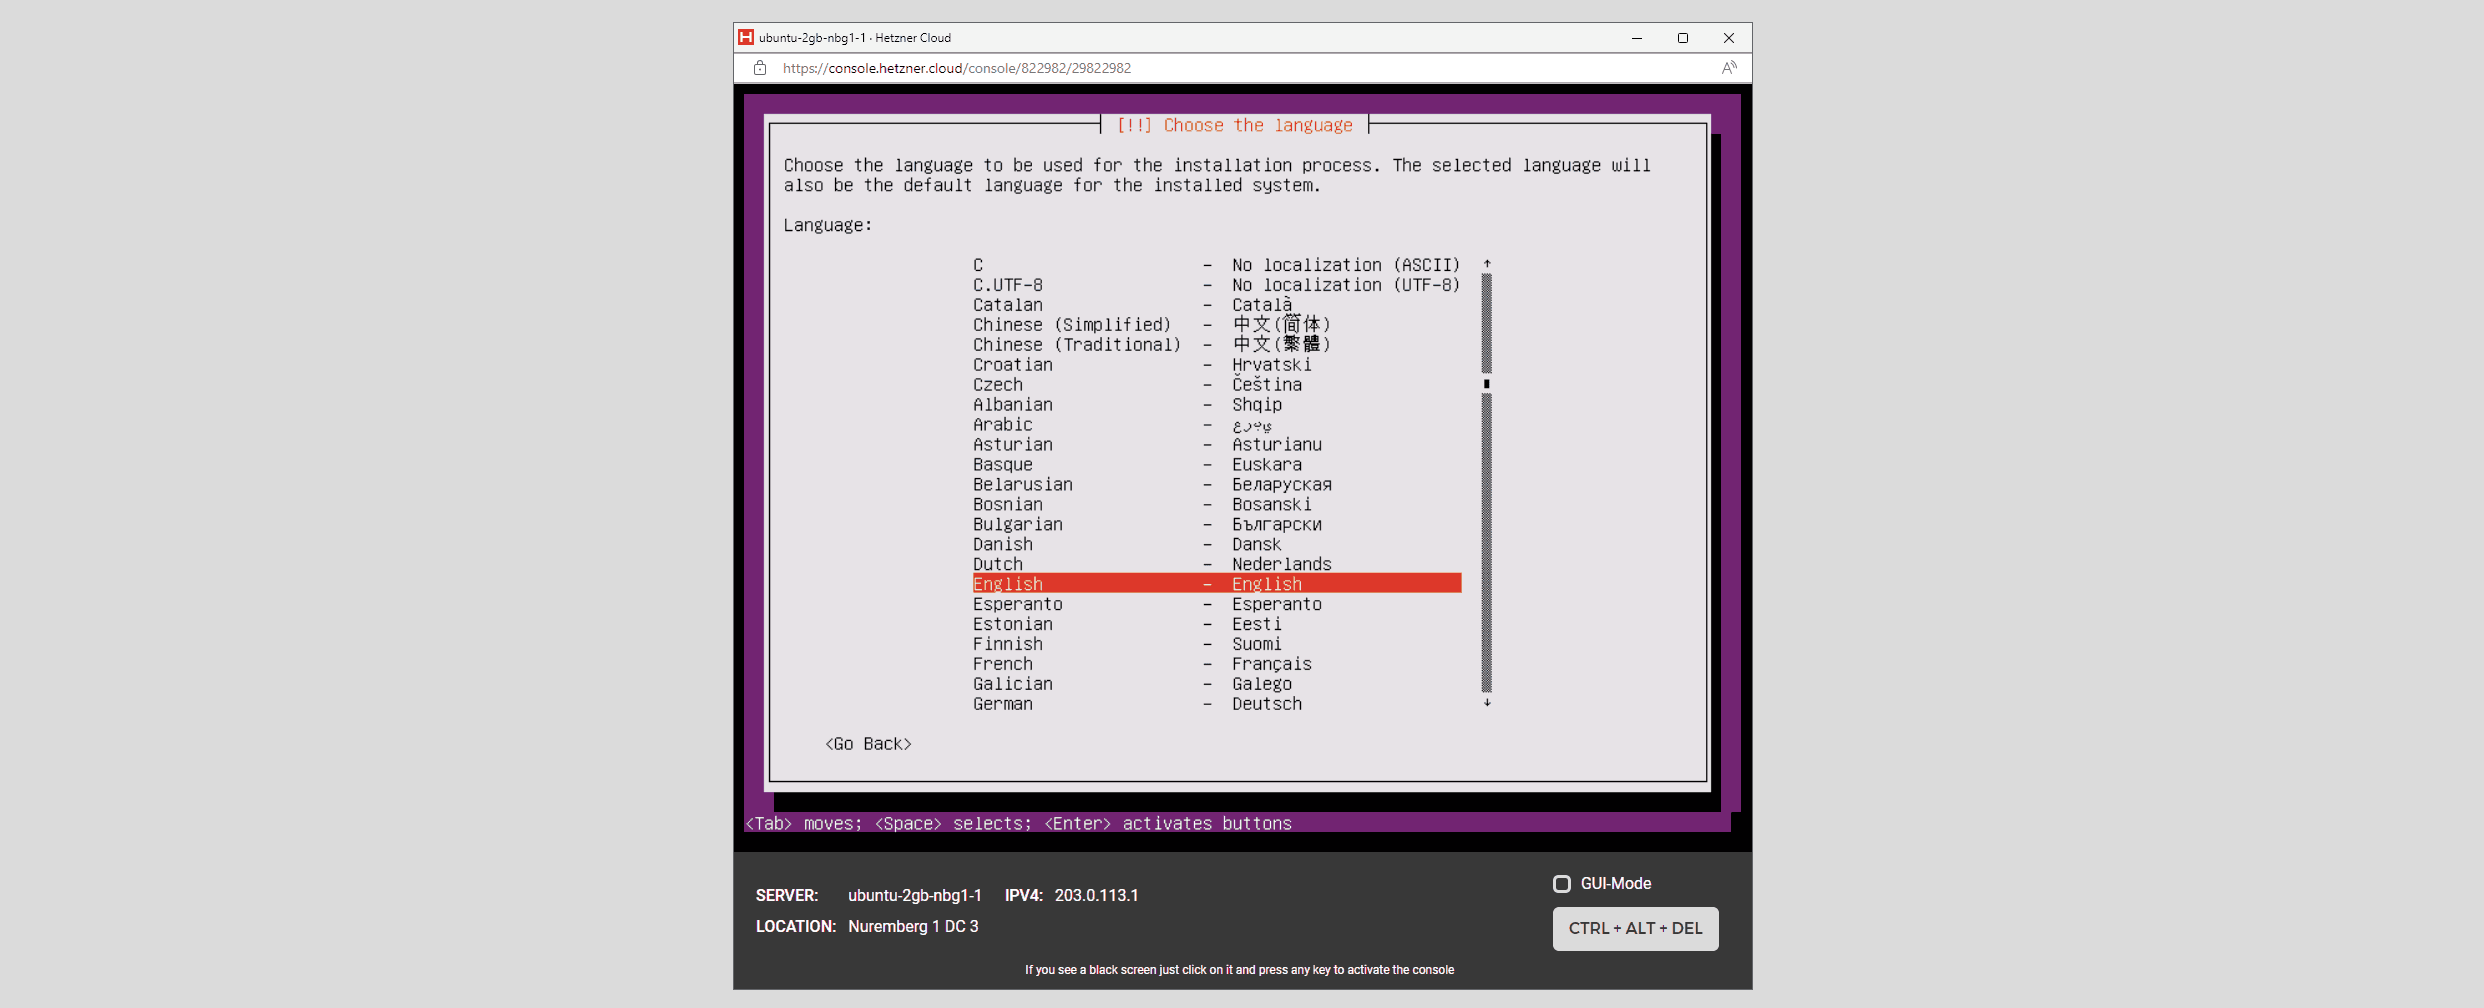Click the console URL in the address bar
The image size is (2484, 1008).
pos(957,68)
